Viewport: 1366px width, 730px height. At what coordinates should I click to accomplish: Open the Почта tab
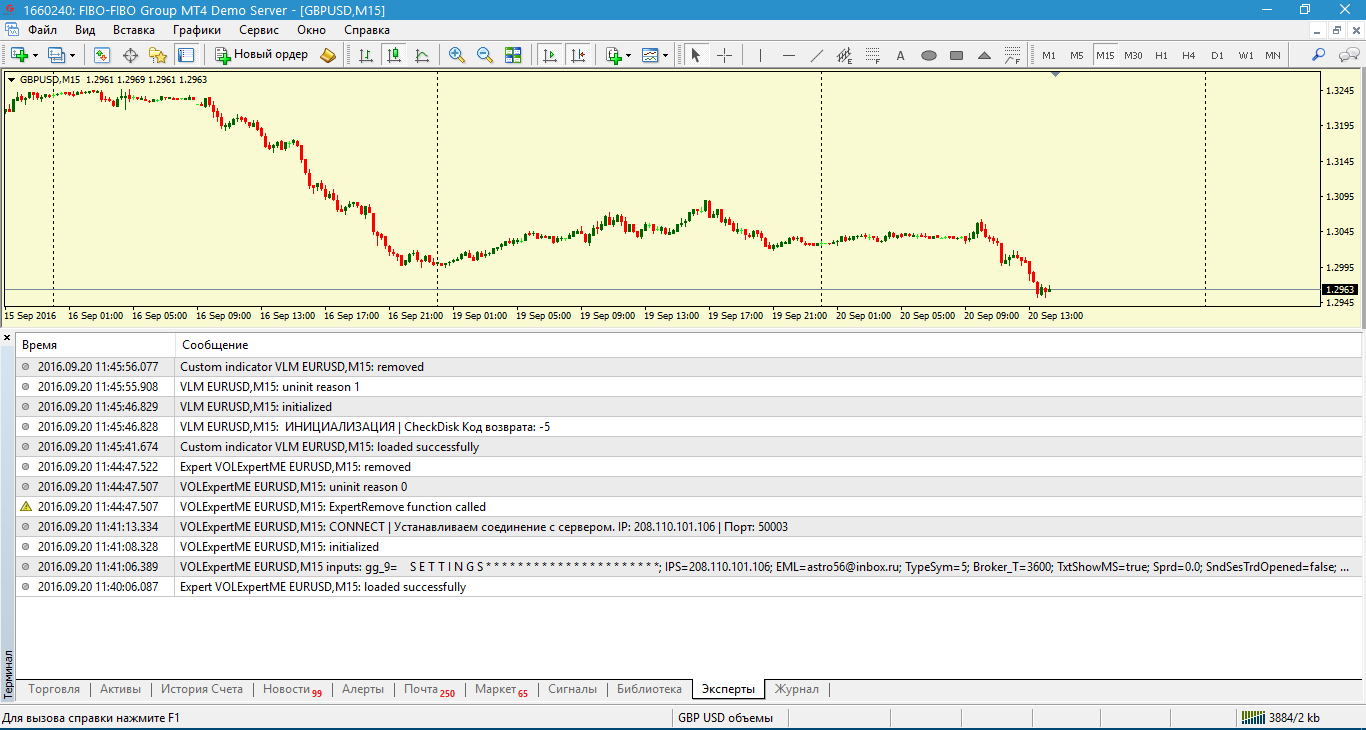click(429, 689)
